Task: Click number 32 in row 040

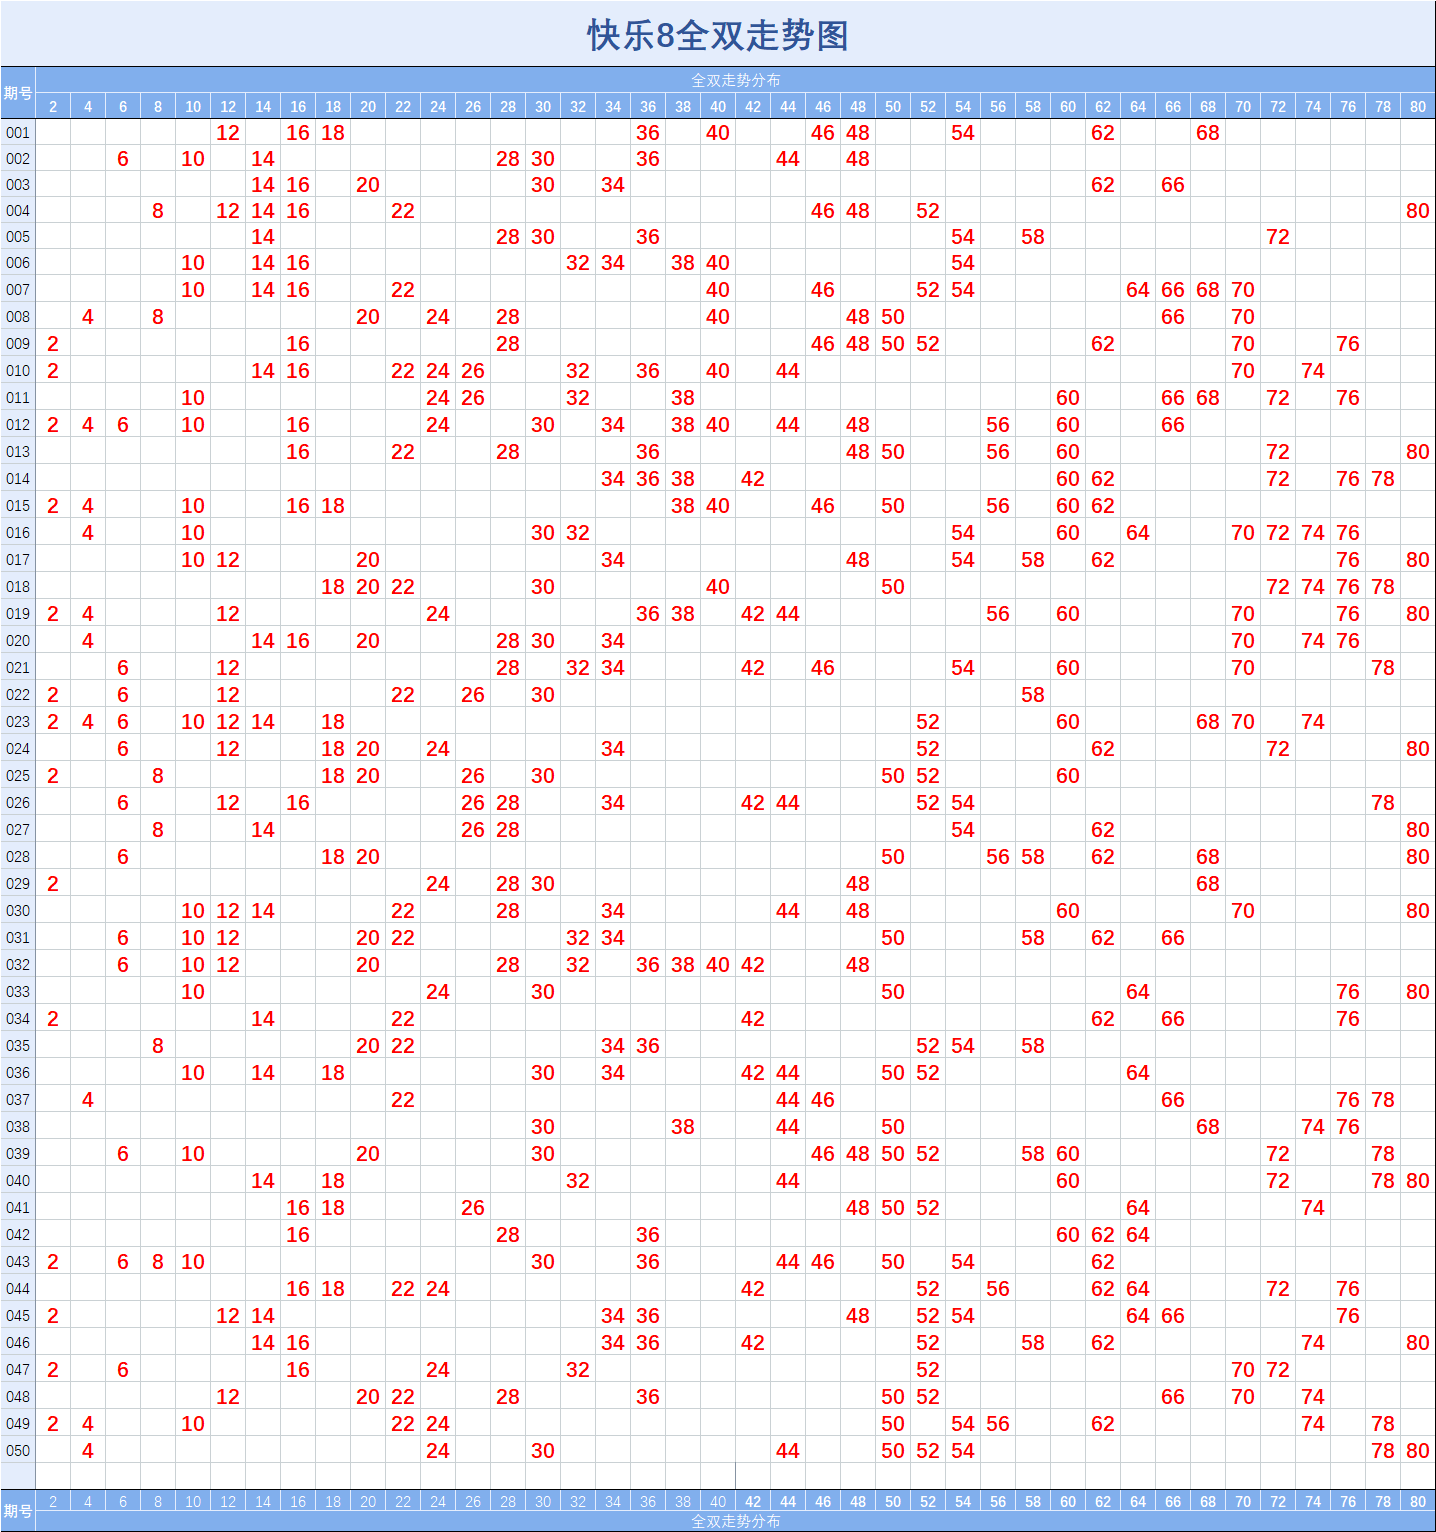Action: 578,1181
